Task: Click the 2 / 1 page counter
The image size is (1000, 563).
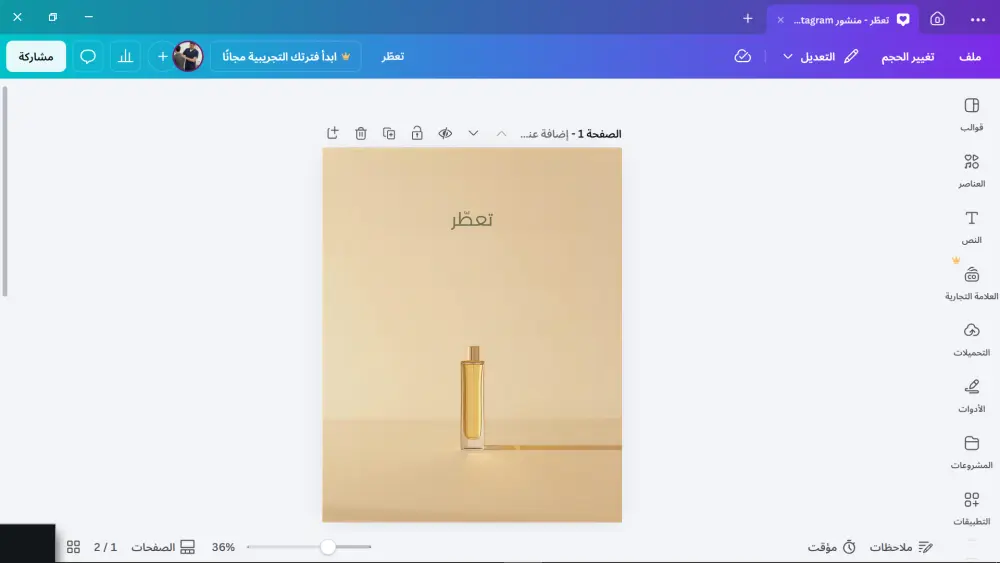Action: coord(105,547)
